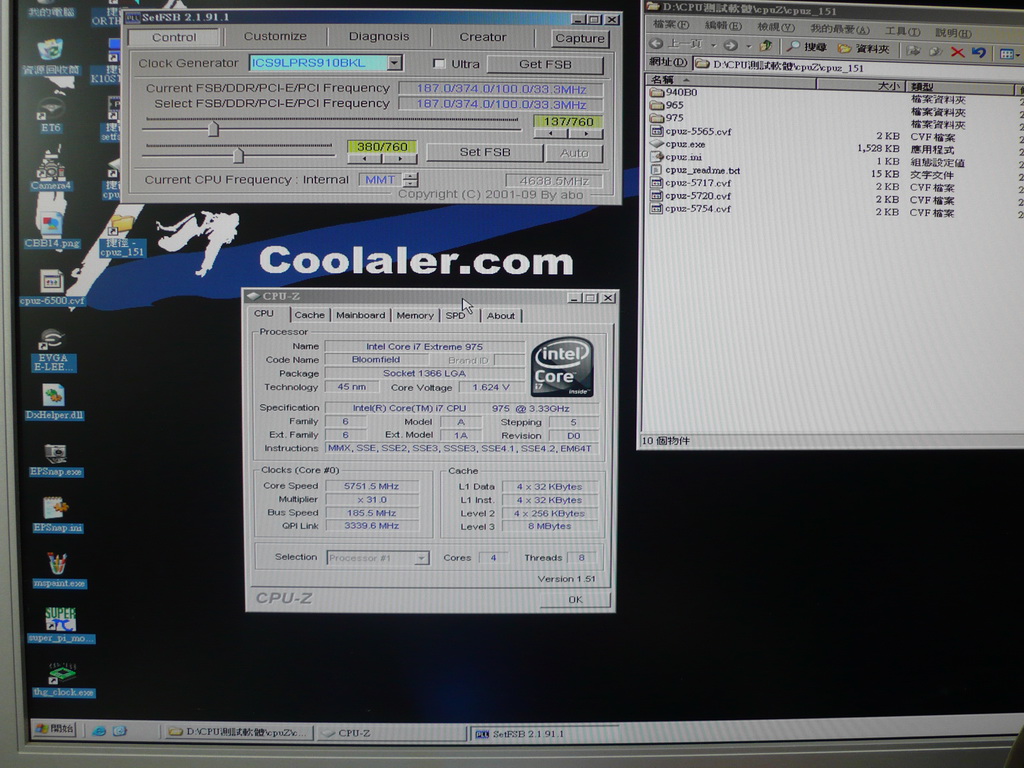Click the Intel Core i7 logo

562,366
